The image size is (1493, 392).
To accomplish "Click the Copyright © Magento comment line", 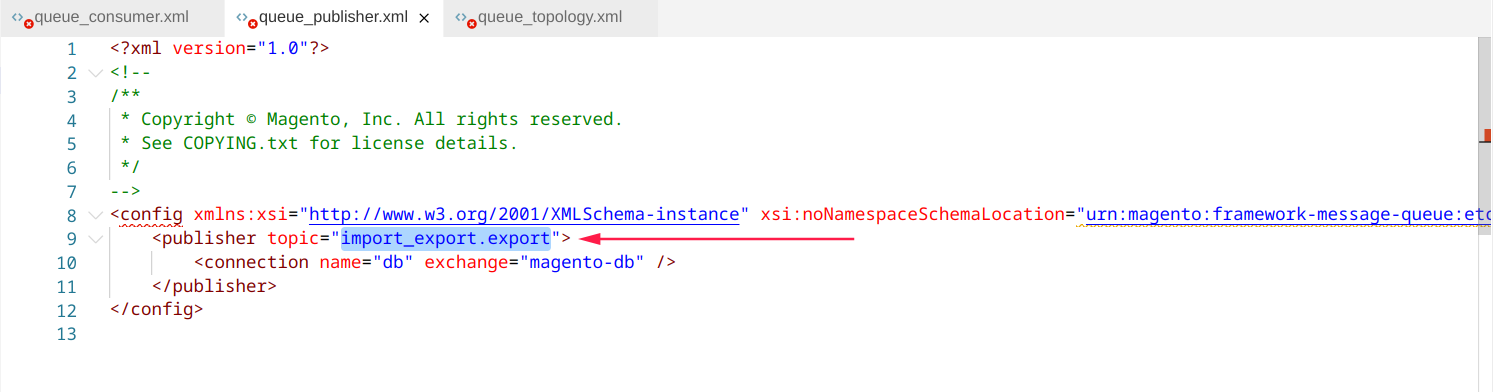I will (x=371, y=119).
